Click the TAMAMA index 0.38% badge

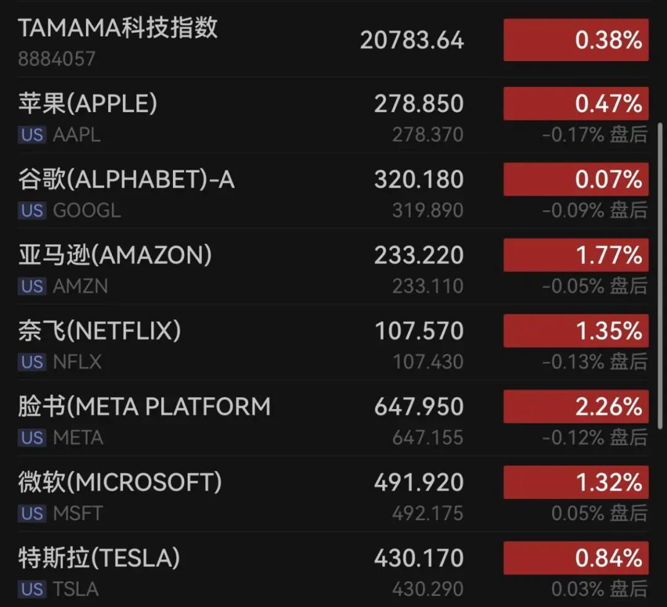click(574, 41)
